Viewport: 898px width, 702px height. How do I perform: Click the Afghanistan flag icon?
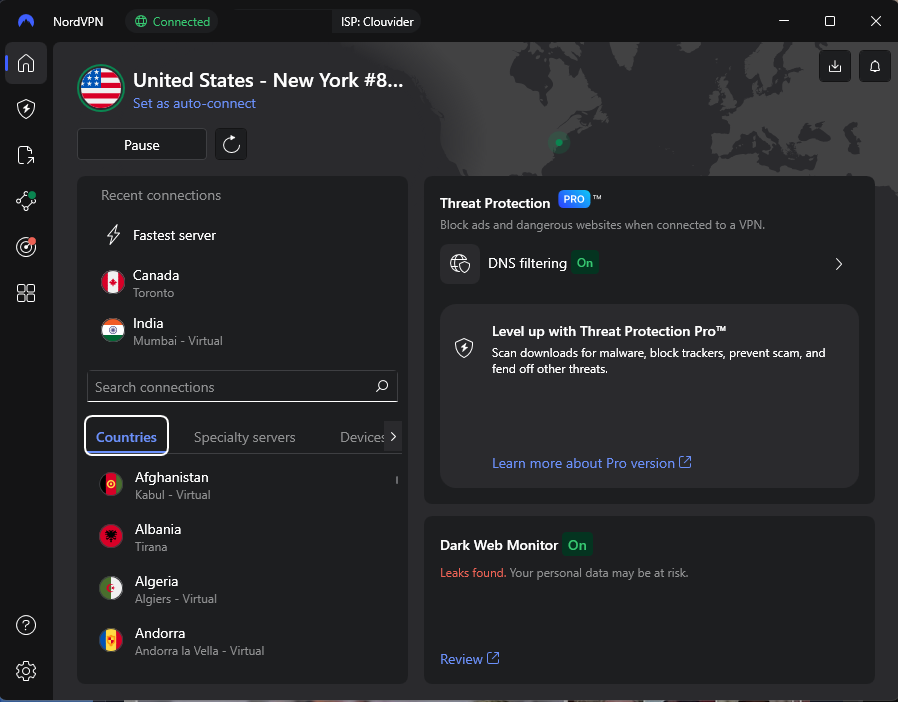pyautogui.click(x=111, y=484)
